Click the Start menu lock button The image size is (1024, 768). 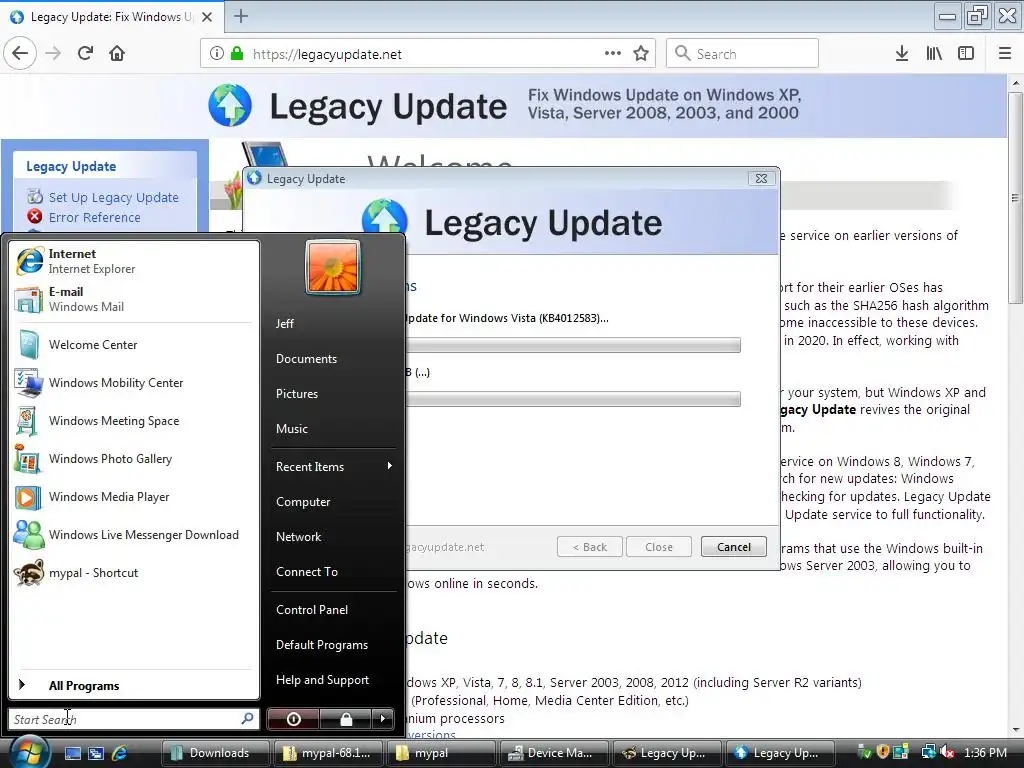tap(345, 719)
